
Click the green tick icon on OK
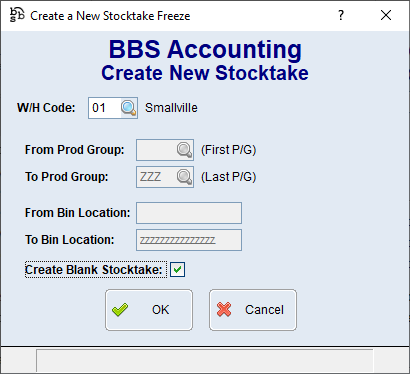(x=120, y=310)
